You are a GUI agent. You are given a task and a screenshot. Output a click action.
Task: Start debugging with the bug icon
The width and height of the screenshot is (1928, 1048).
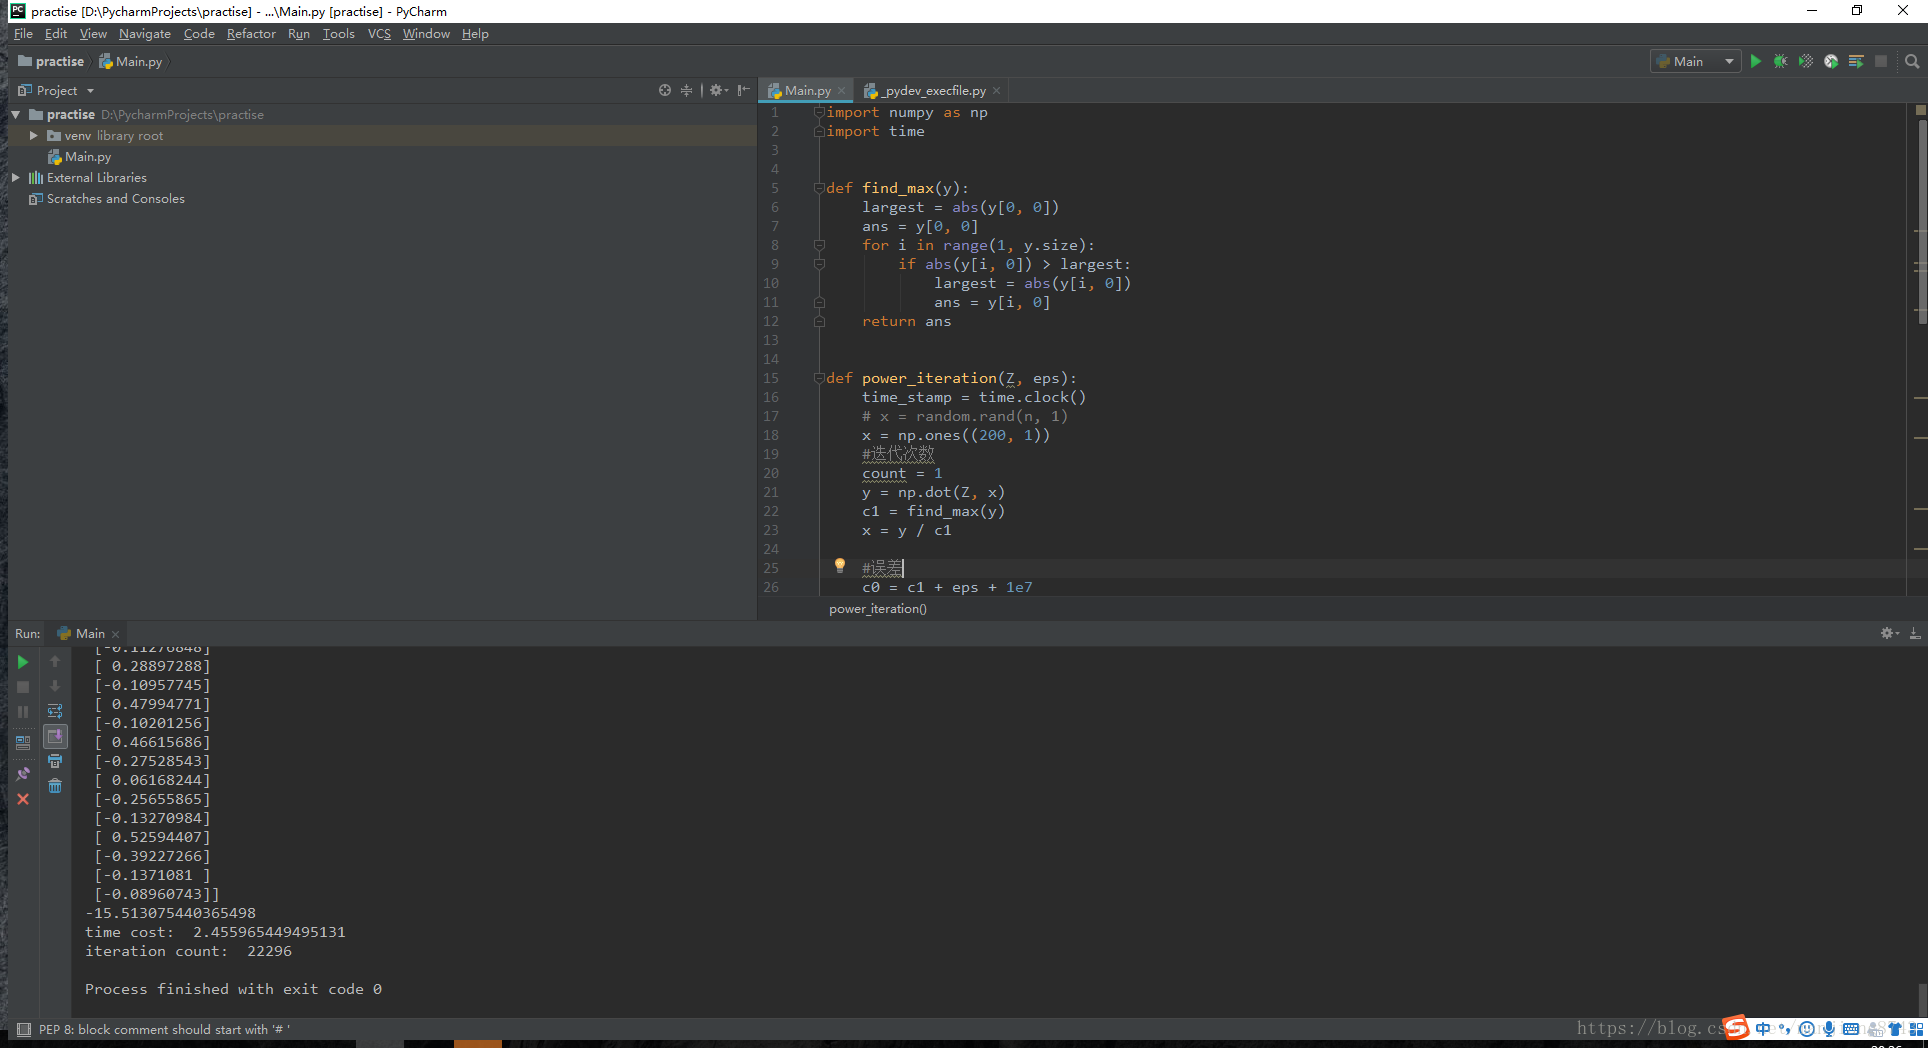point(1780,62)
